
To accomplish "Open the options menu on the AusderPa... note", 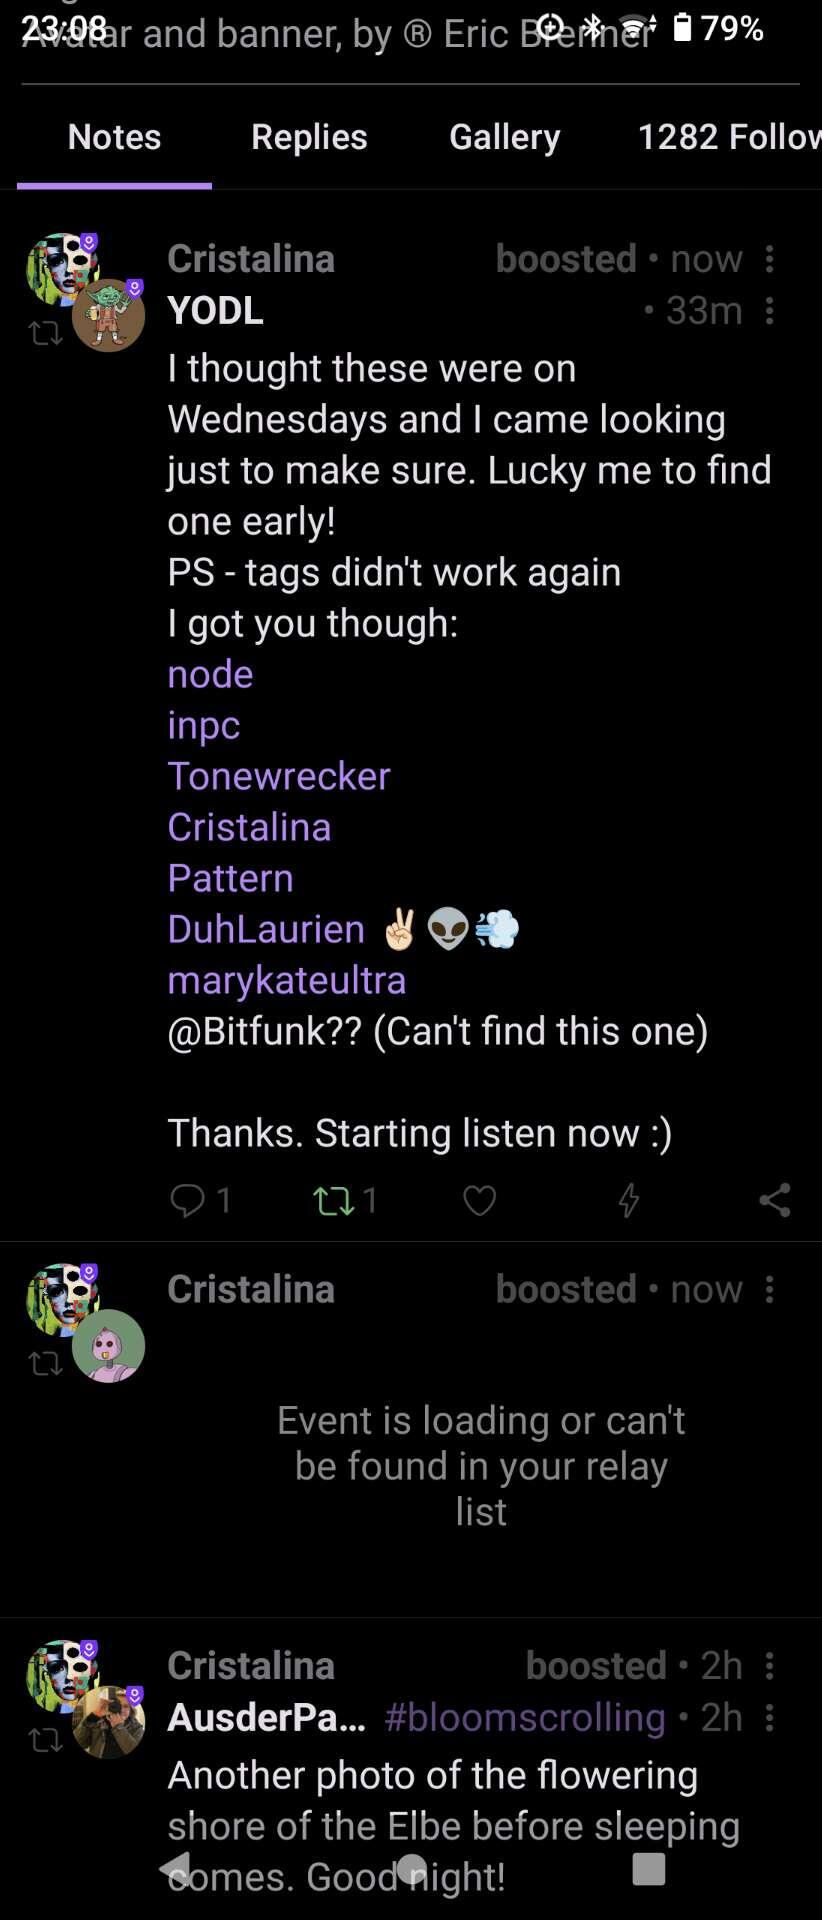I will 769,1717.
